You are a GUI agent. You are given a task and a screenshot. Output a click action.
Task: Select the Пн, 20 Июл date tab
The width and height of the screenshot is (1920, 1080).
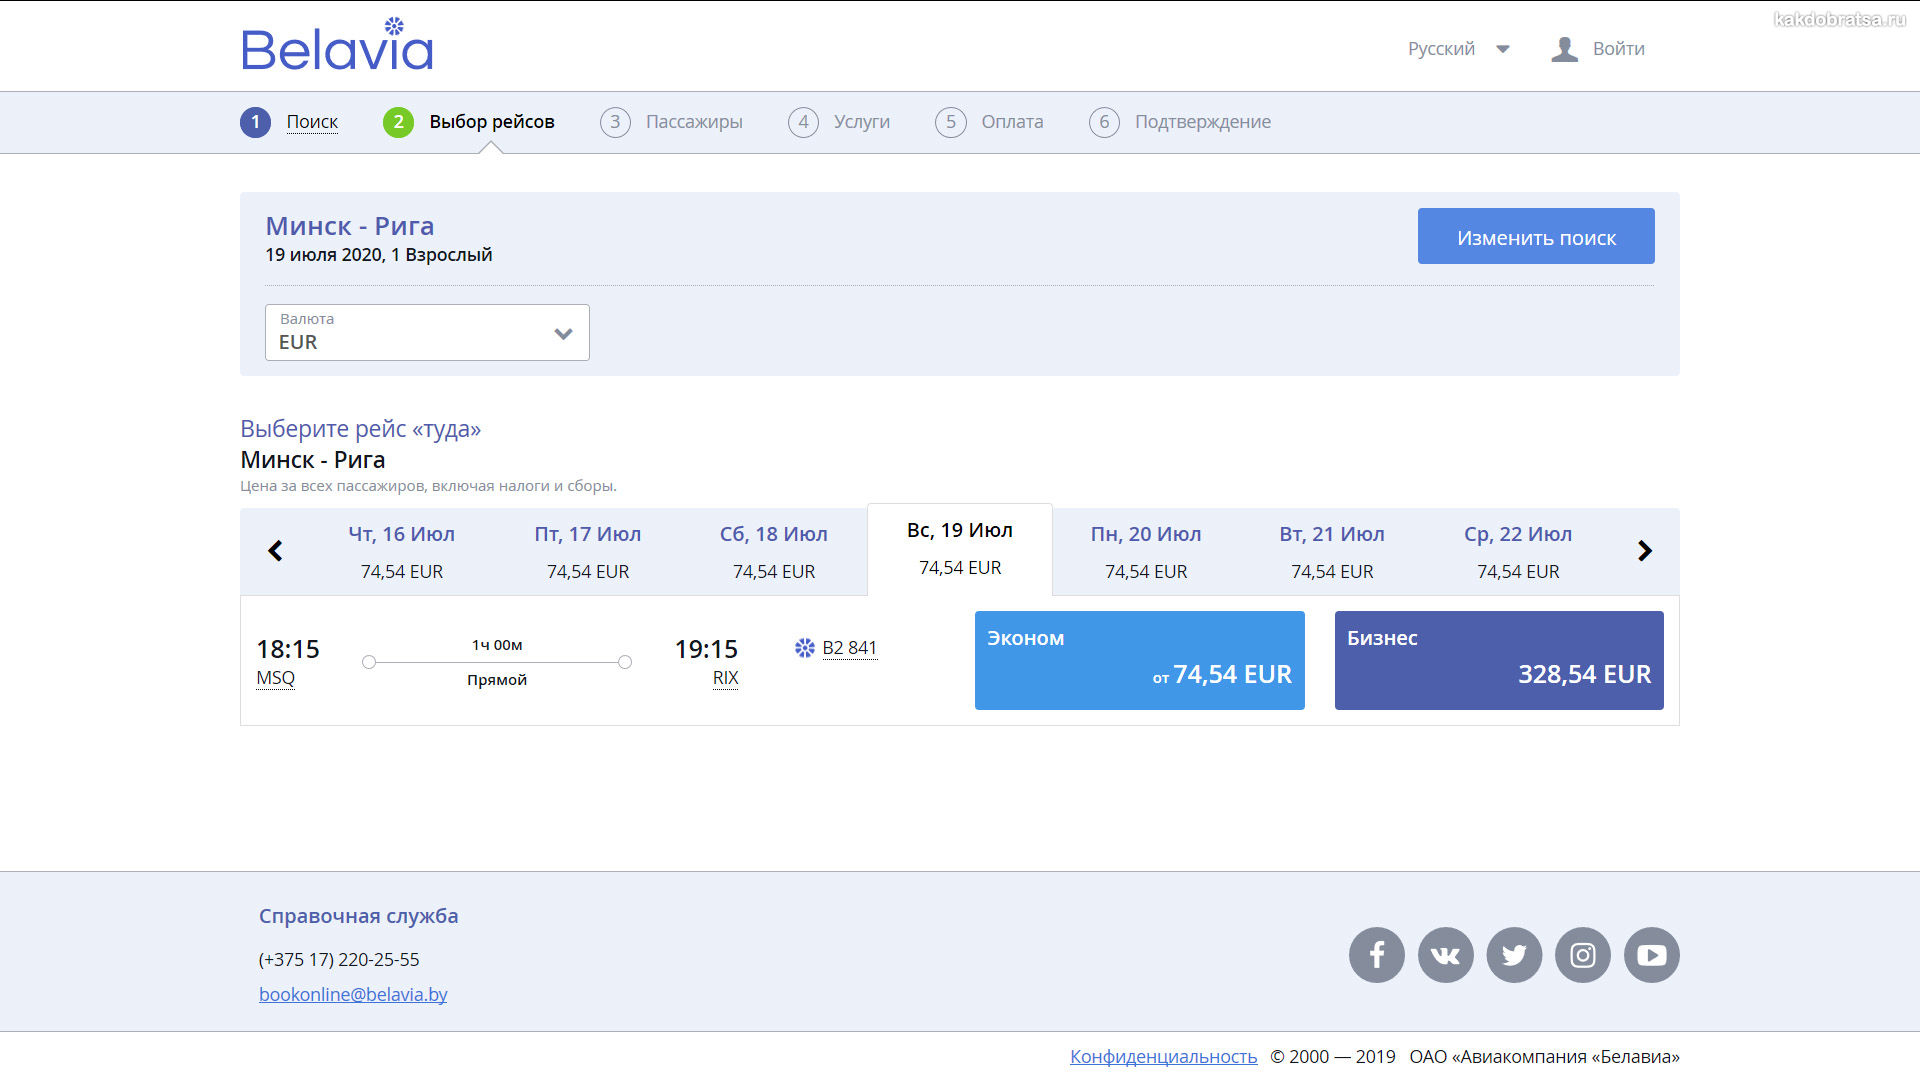tap(1145, 552)
